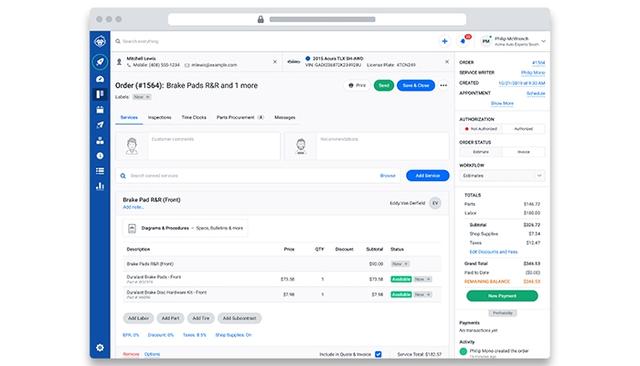Image resolution: width=640 pixels, height=366 pixels.
Task: Open the notifications bell with red badge
Action: click(x=463, y=41)
